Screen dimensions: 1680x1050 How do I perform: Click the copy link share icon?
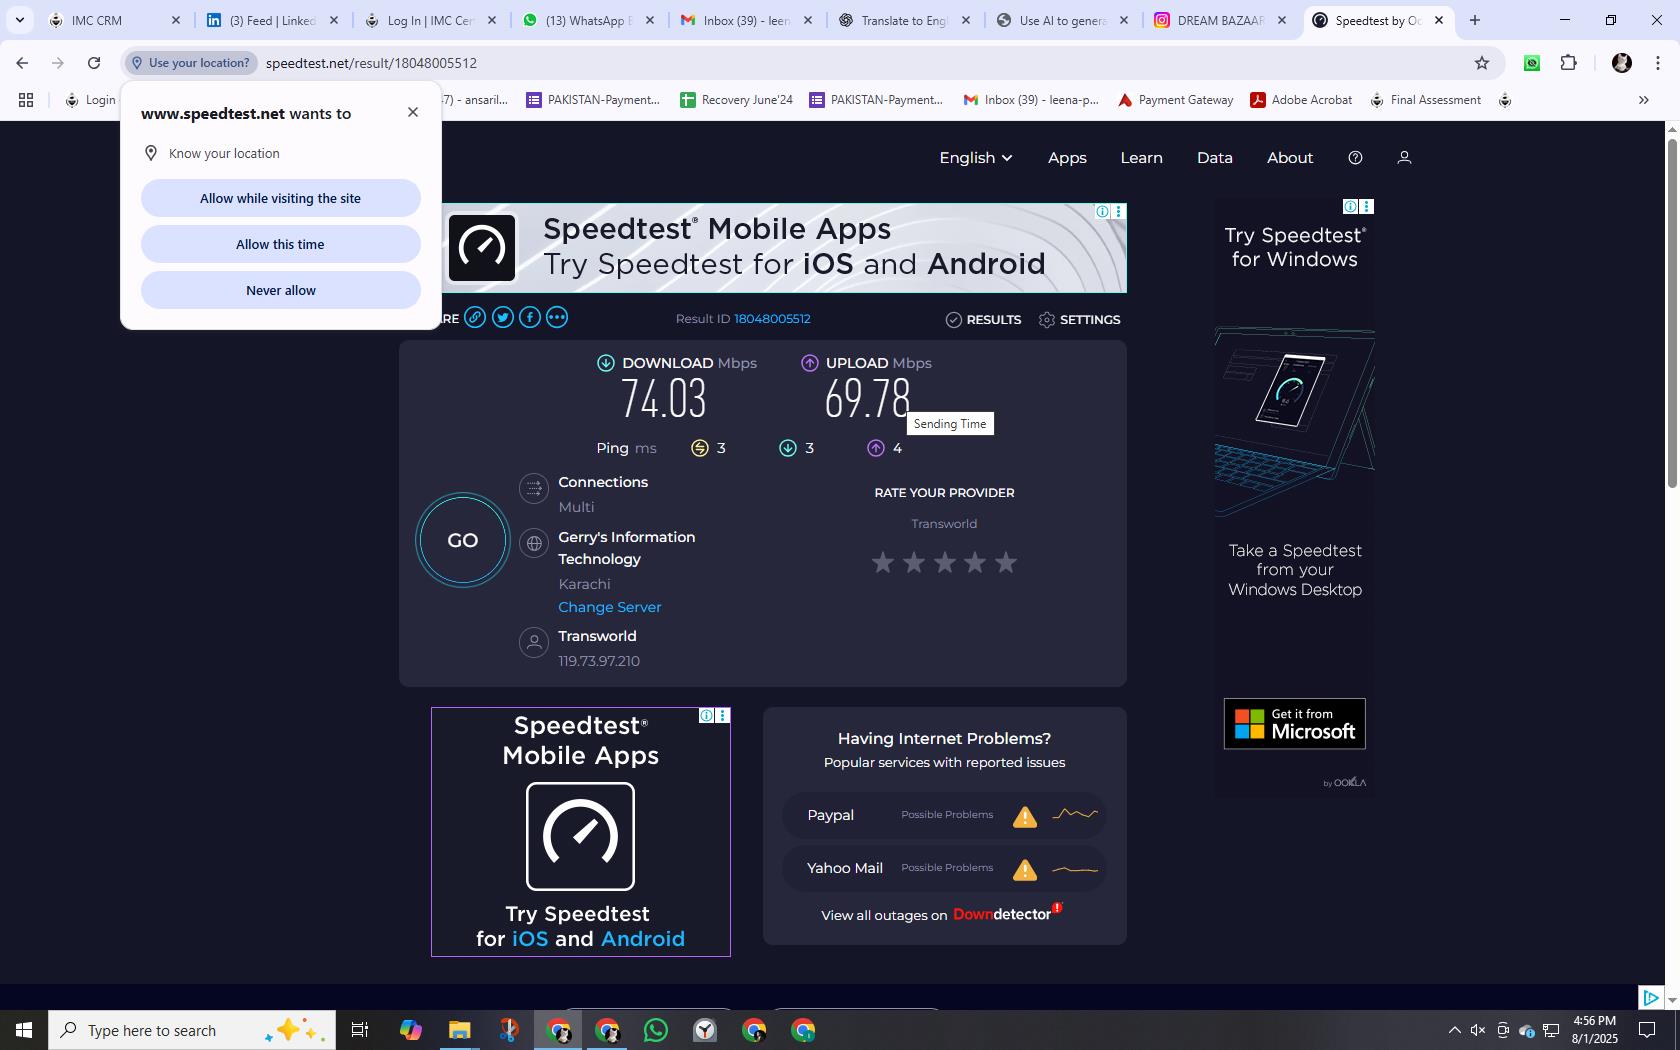click(475, 317)
